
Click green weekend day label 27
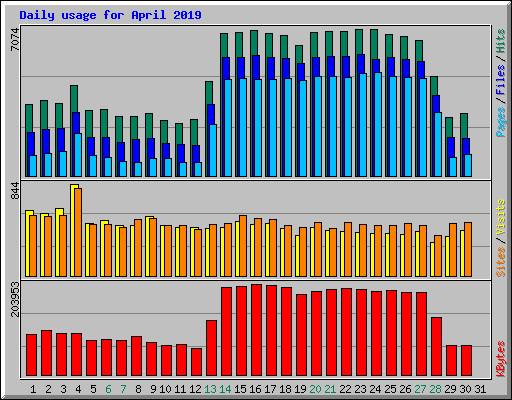click(x=420, y=389)
